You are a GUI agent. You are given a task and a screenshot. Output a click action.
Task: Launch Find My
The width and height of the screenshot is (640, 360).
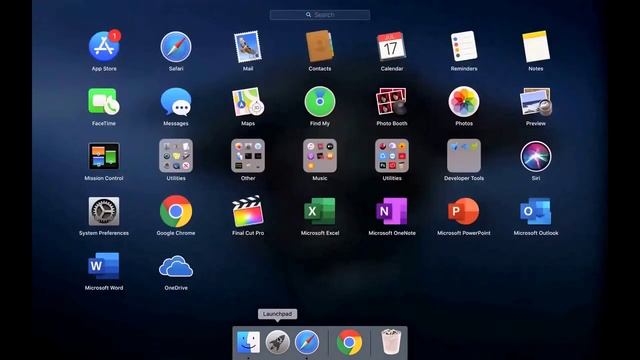[320, 101]
